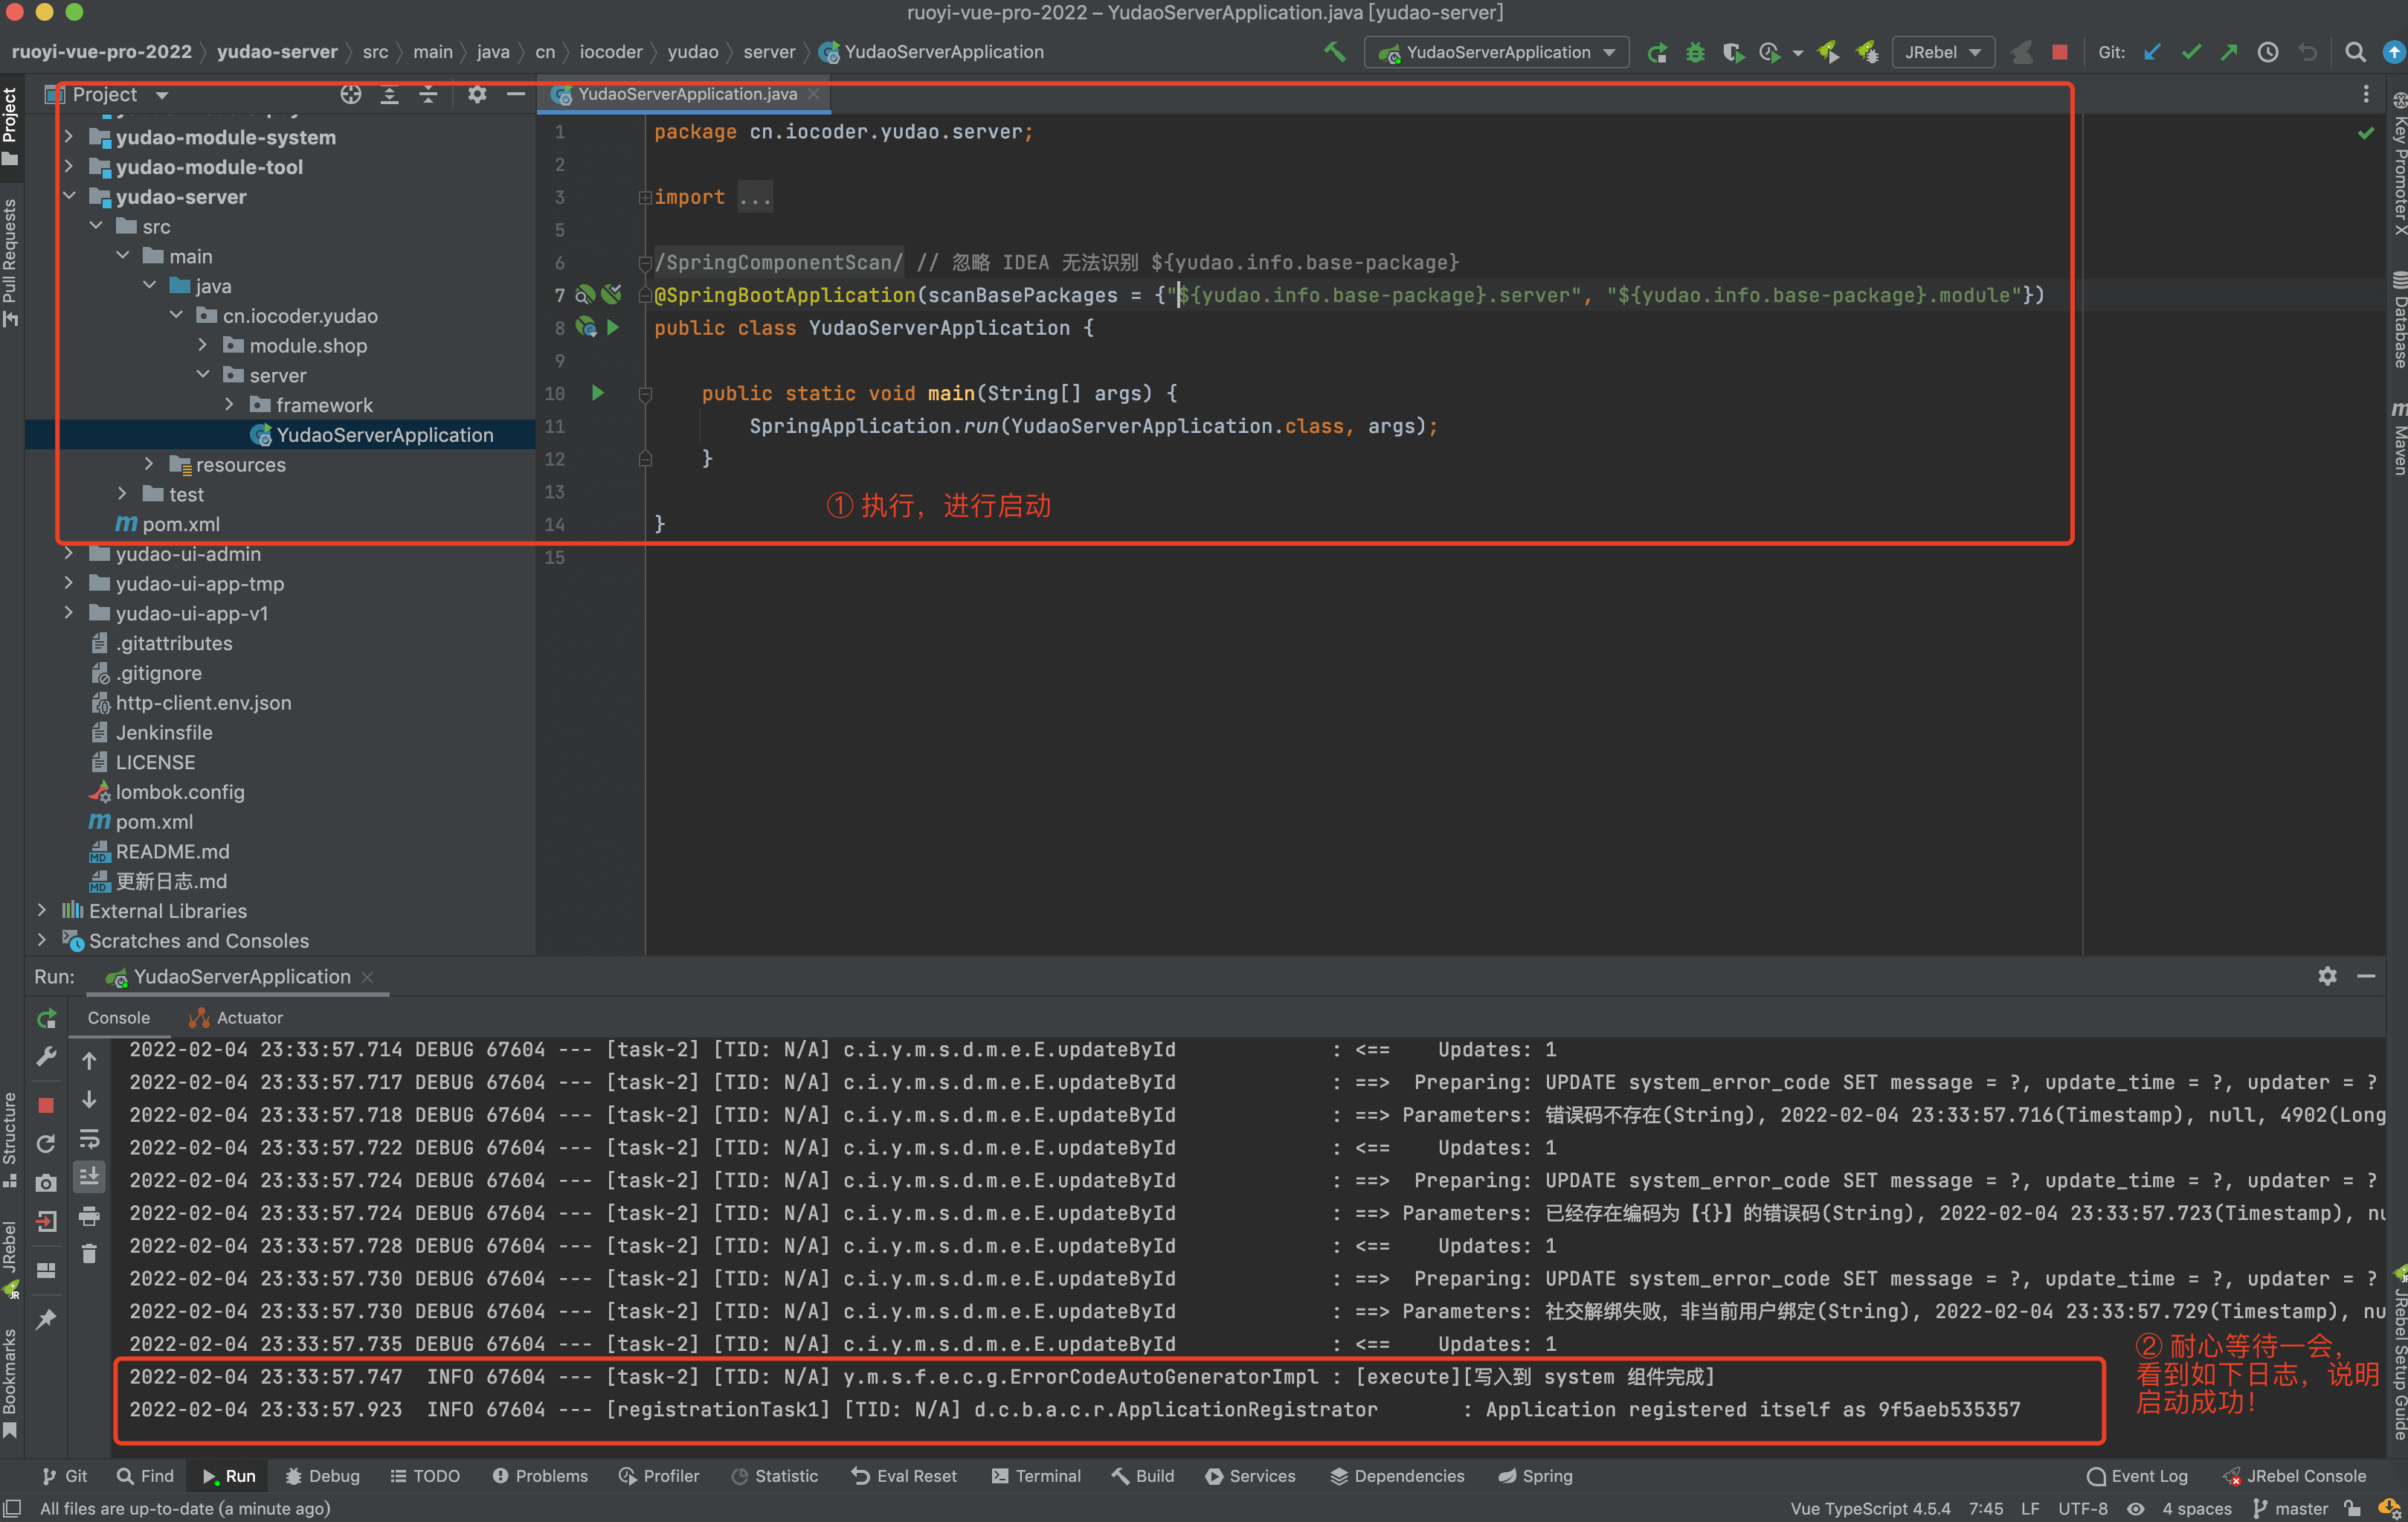The image size is (2408, 1522).
Task: Collapse the yudao-server module
Action: tap(68, 197)
